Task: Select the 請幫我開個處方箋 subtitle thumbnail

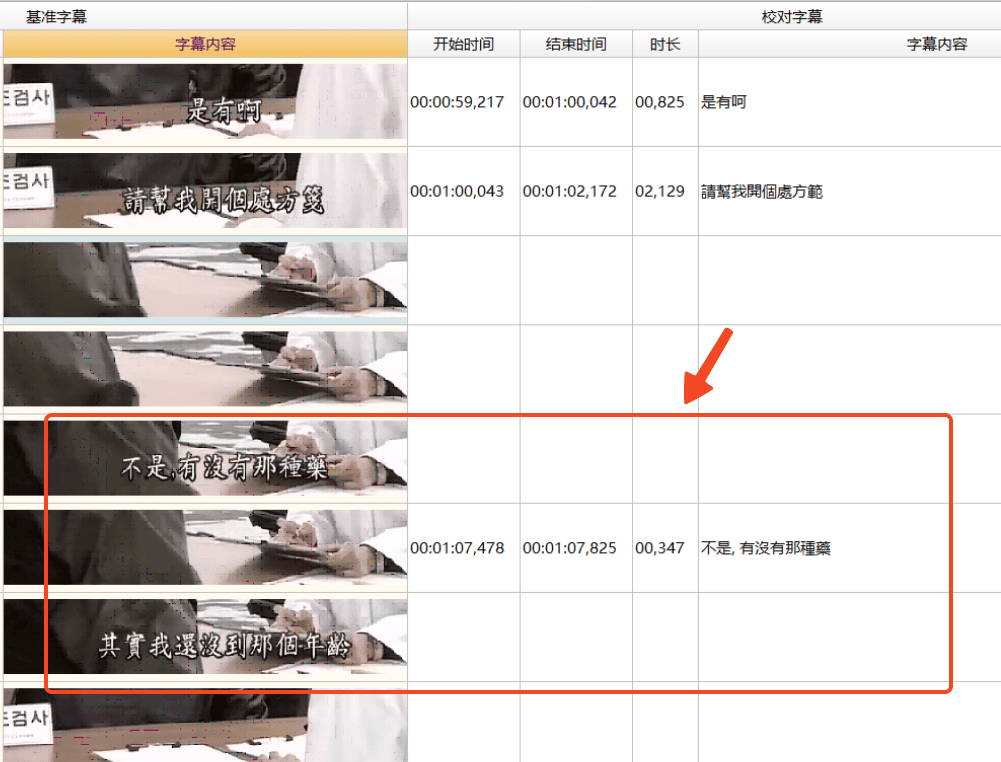Action: pos(204,191)
